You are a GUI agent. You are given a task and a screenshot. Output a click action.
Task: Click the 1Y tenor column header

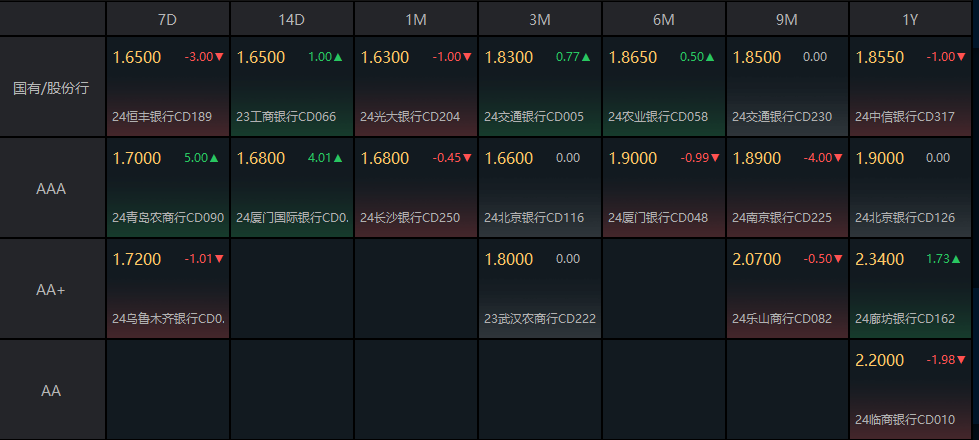[912, 19]
